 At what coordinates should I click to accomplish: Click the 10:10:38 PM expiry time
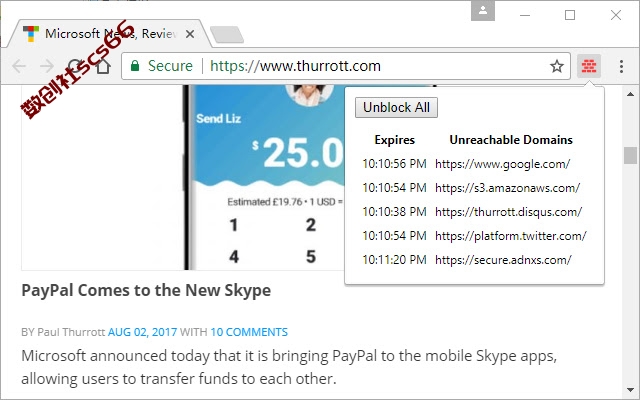point(394,212)
